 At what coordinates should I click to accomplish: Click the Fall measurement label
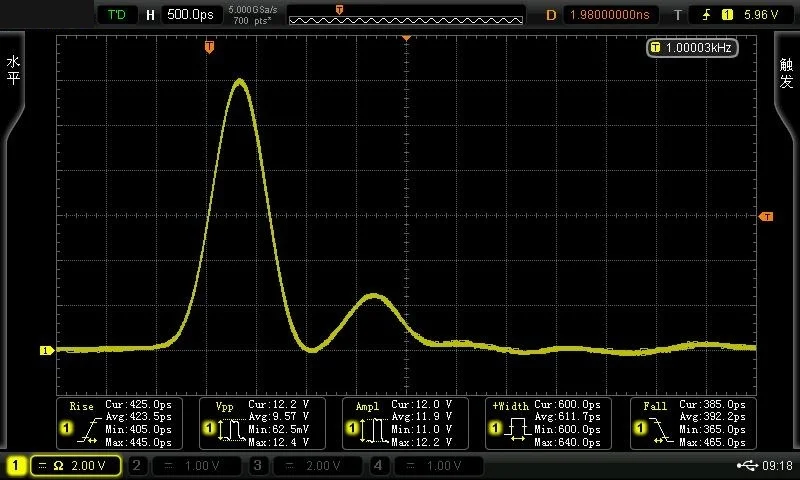tap(655, 407)
